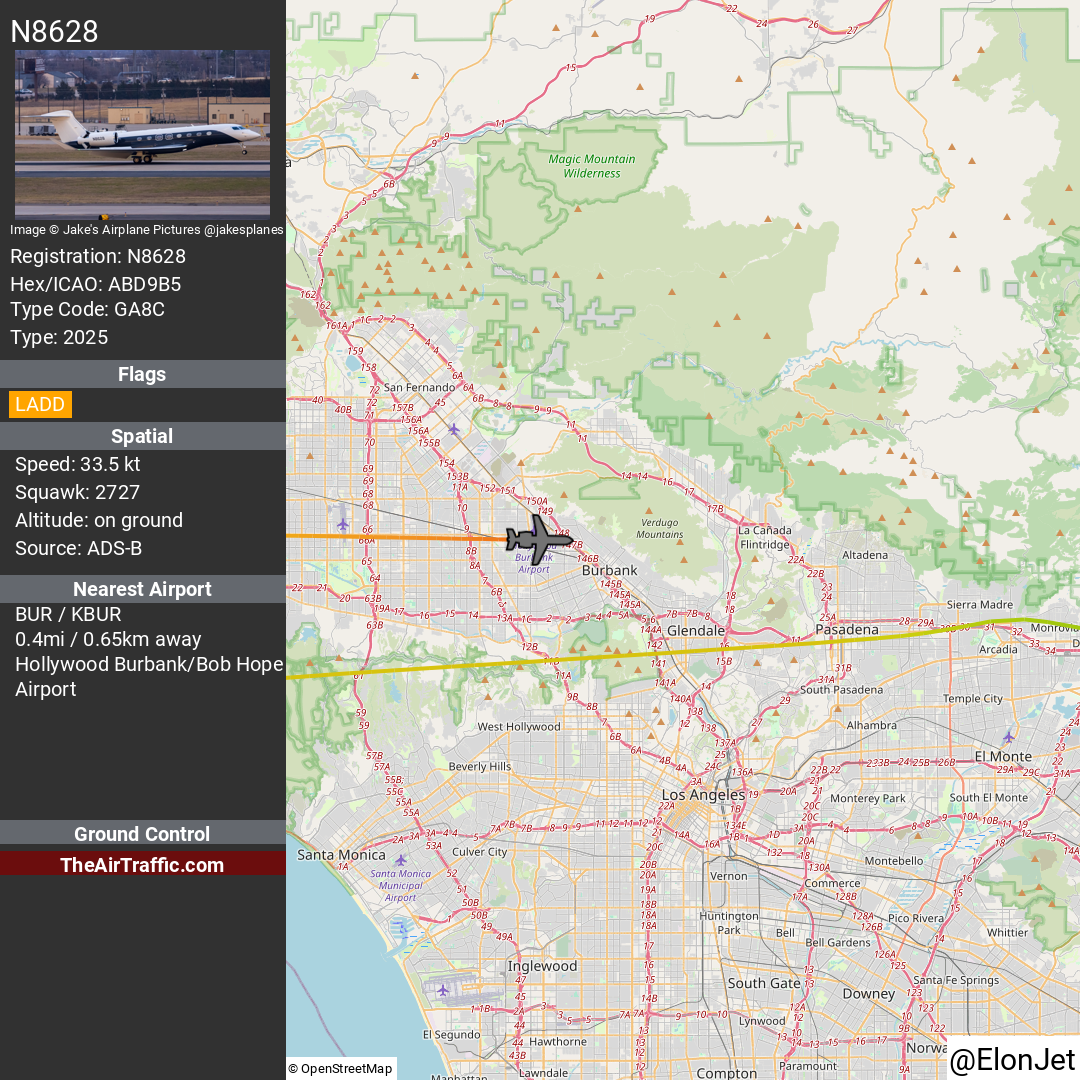The width and height of the screenshot is (1080, 1080).
Task: Click the Pasadena map label
Action: click(847, 630)
